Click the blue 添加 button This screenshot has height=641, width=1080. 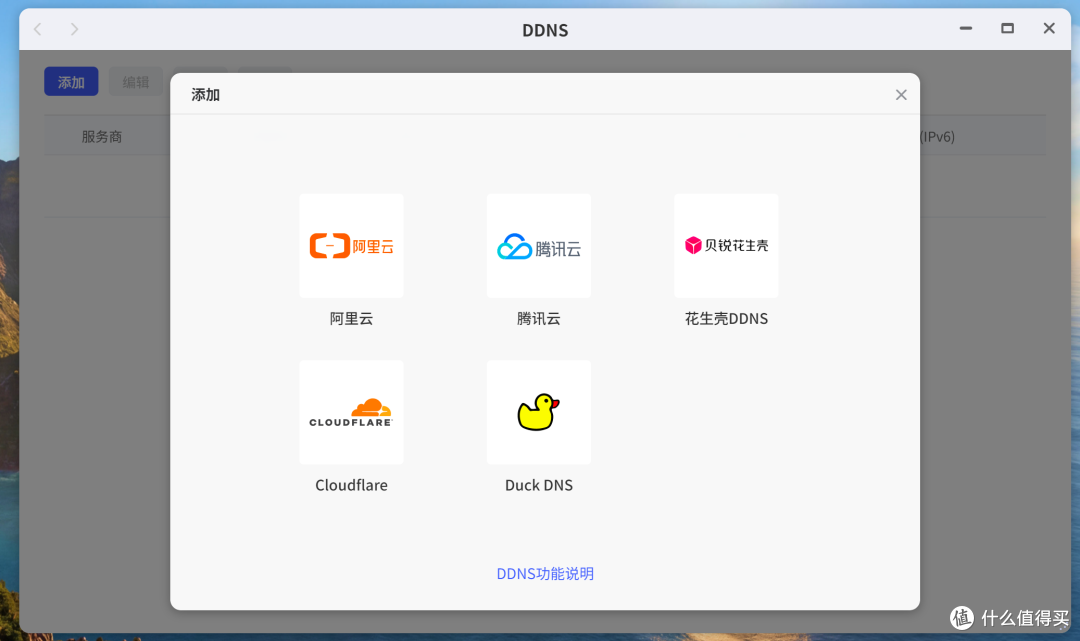pyautogui.click(x=71, y=82)
